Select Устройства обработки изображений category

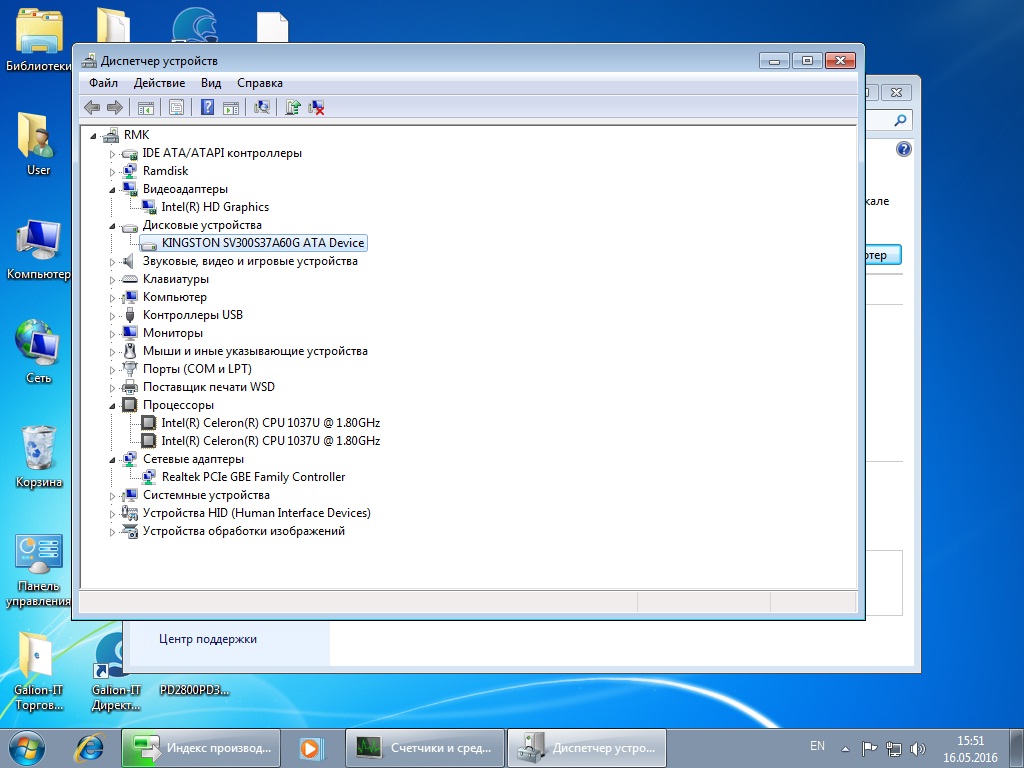click(x=244, y=531)
